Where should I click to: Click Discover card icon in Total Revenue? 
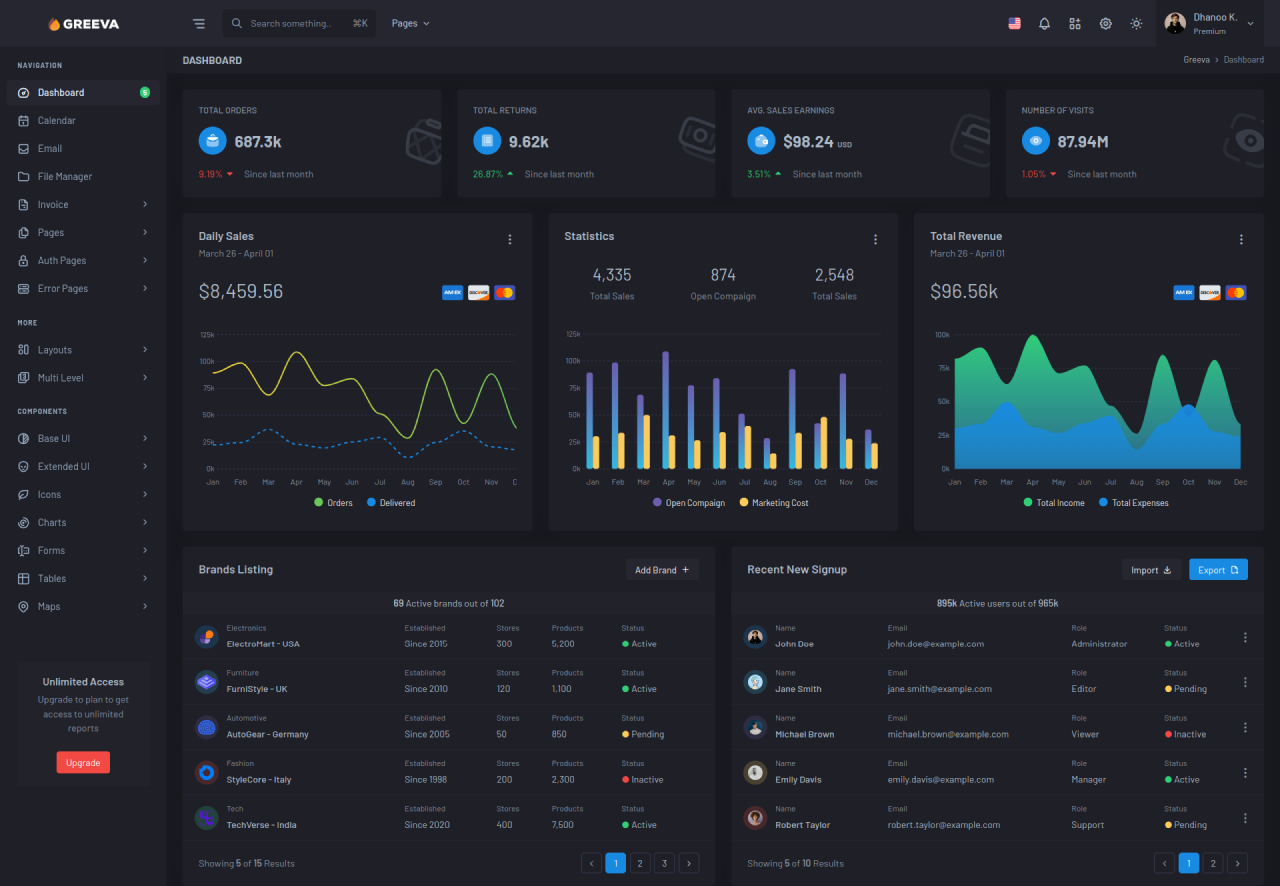pos(1210,293)
